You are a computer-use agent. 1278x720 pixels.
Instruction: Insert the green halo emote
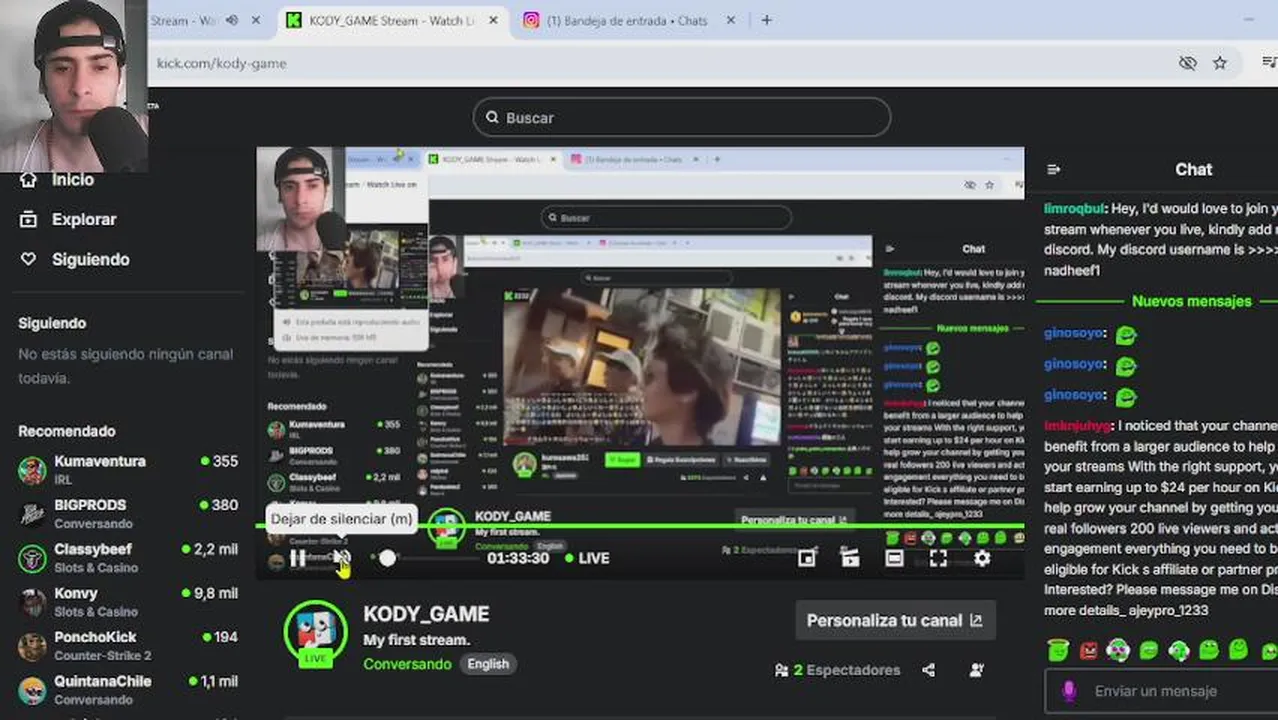[x=1058, y=650]
